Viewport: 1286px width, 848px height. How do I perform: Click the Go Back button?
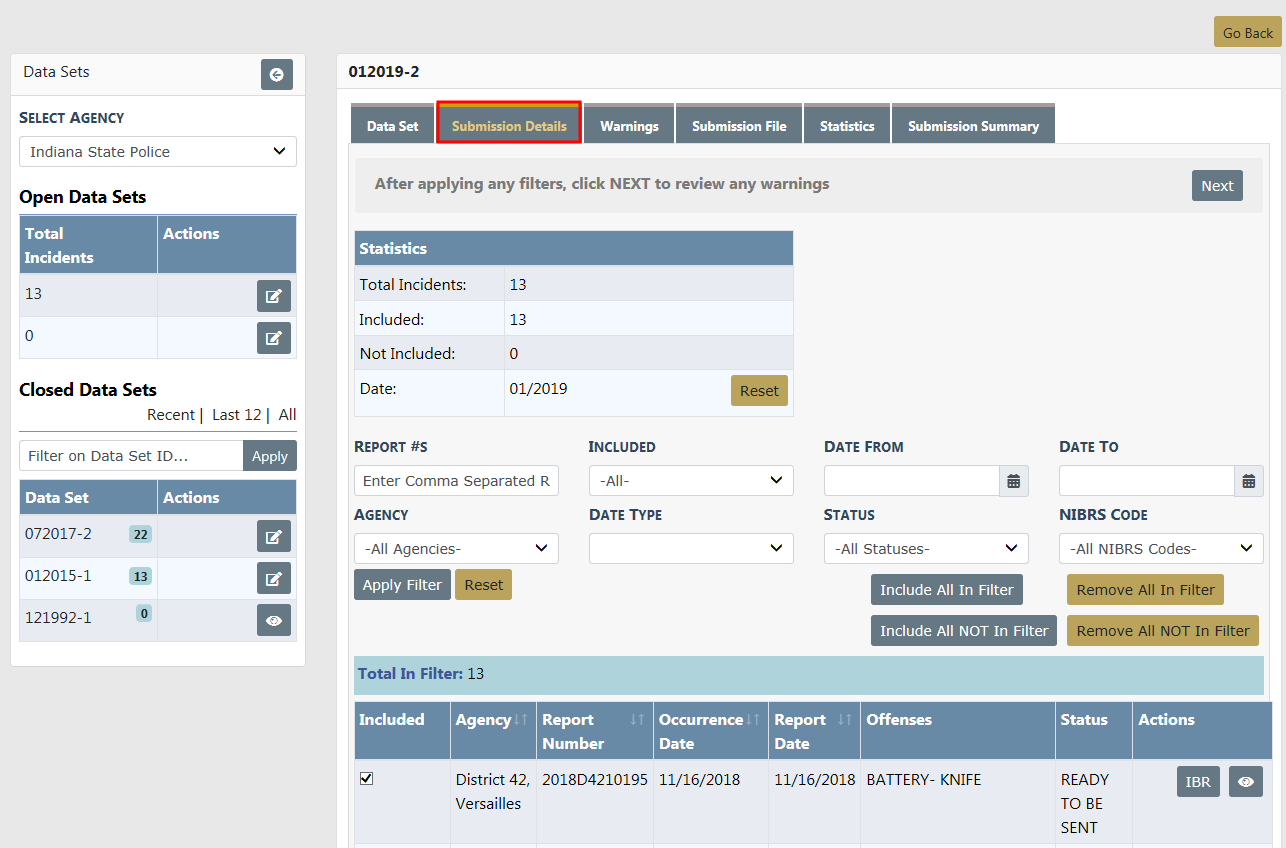pyautogui.click(x=1247, y=33)
